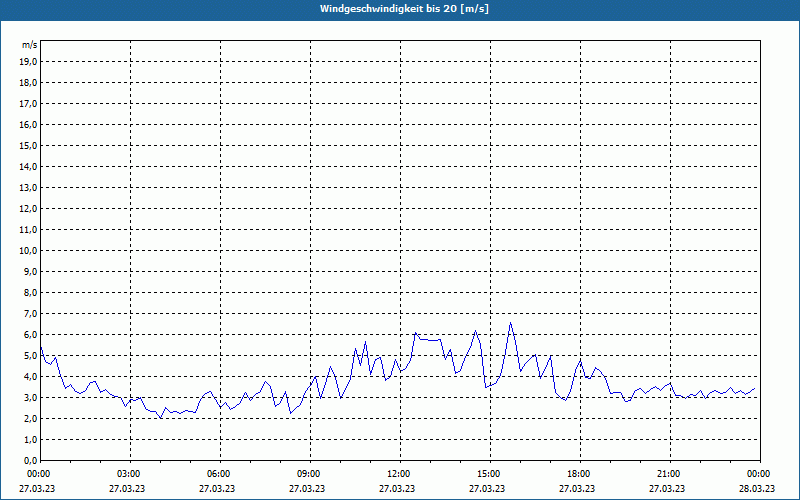Select the "18:00" time axis label
The width and height of the screenshot is (800, 500).
pos(580,474)
